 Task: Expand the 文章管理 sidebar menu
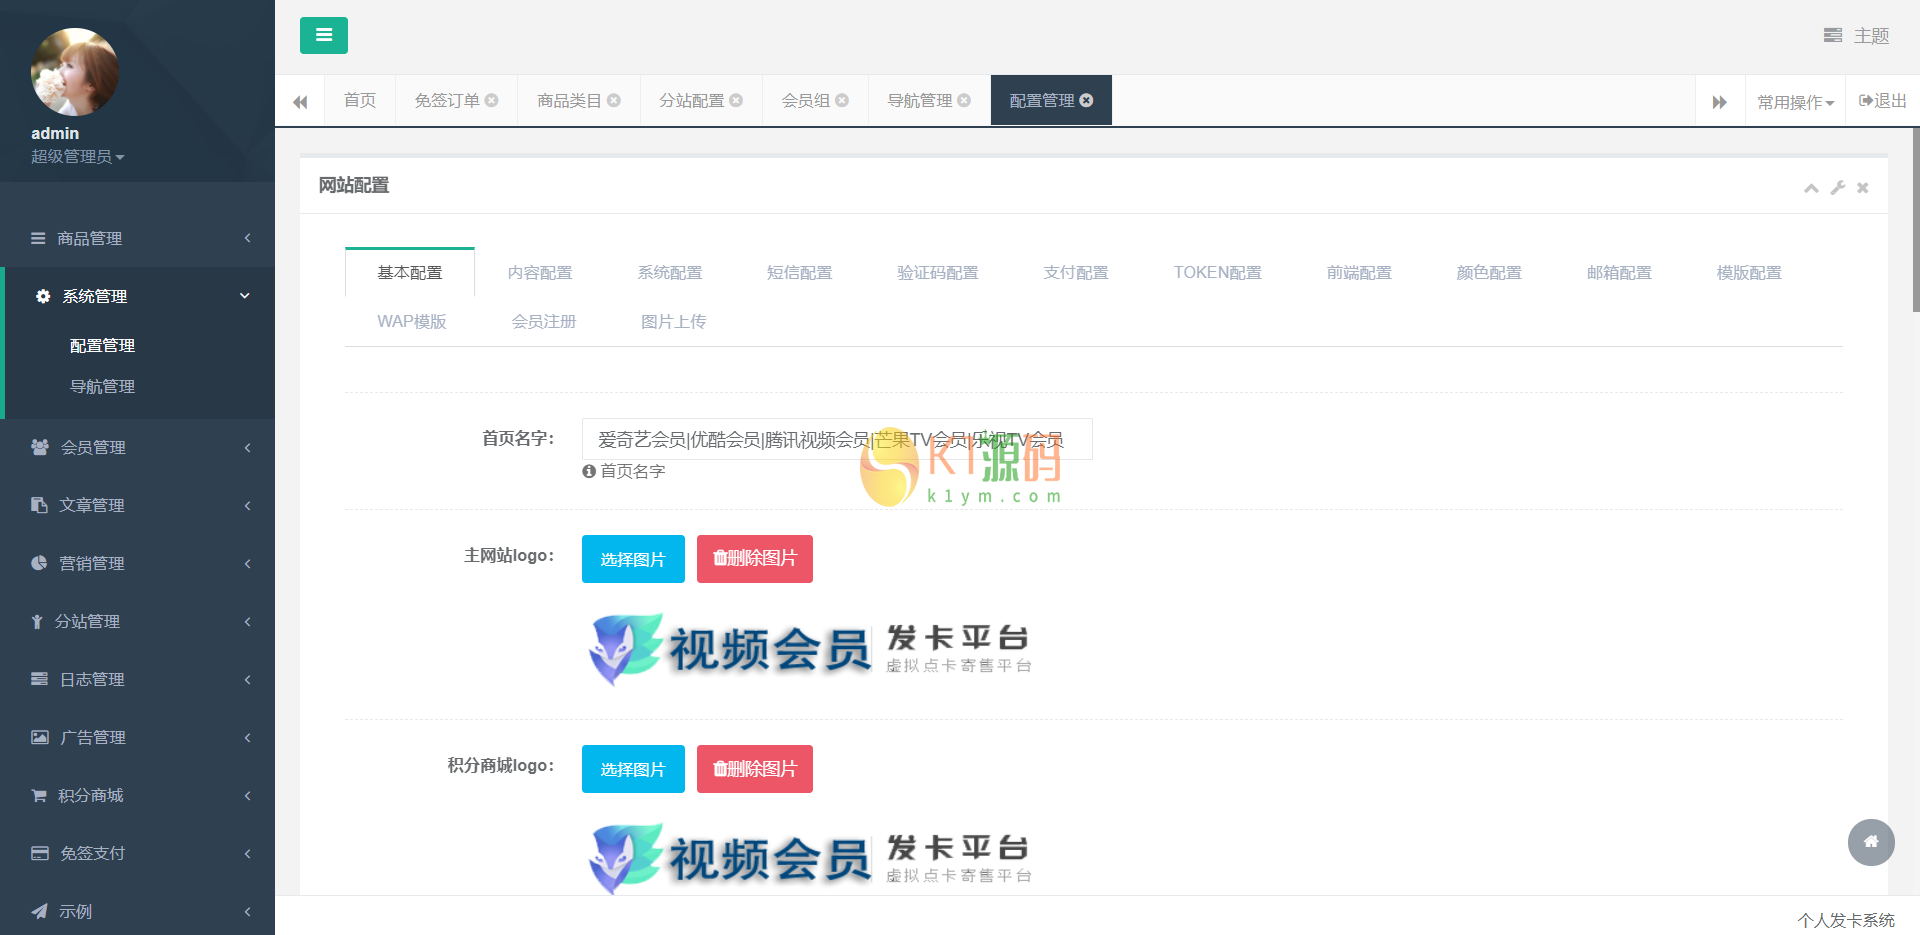coord(138,505)
